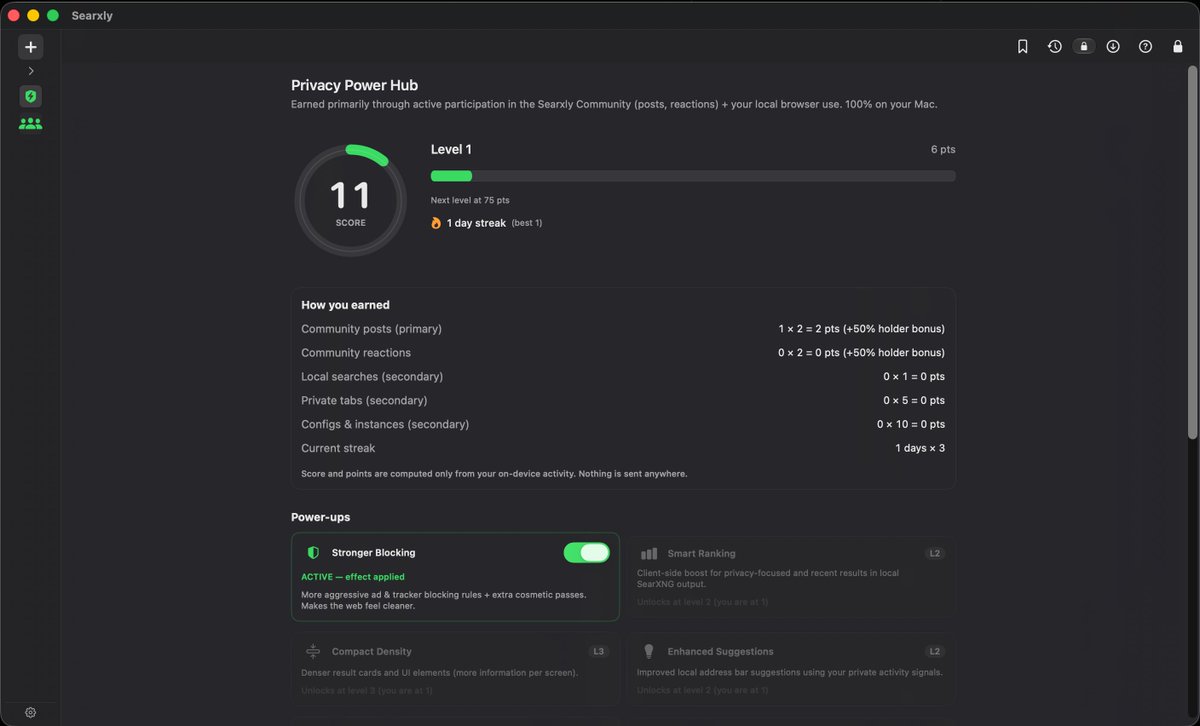This screenshot has height=726, width=1200.
Task: Open the Privacy Power Hub shield icon
Action: coord(31,97)
